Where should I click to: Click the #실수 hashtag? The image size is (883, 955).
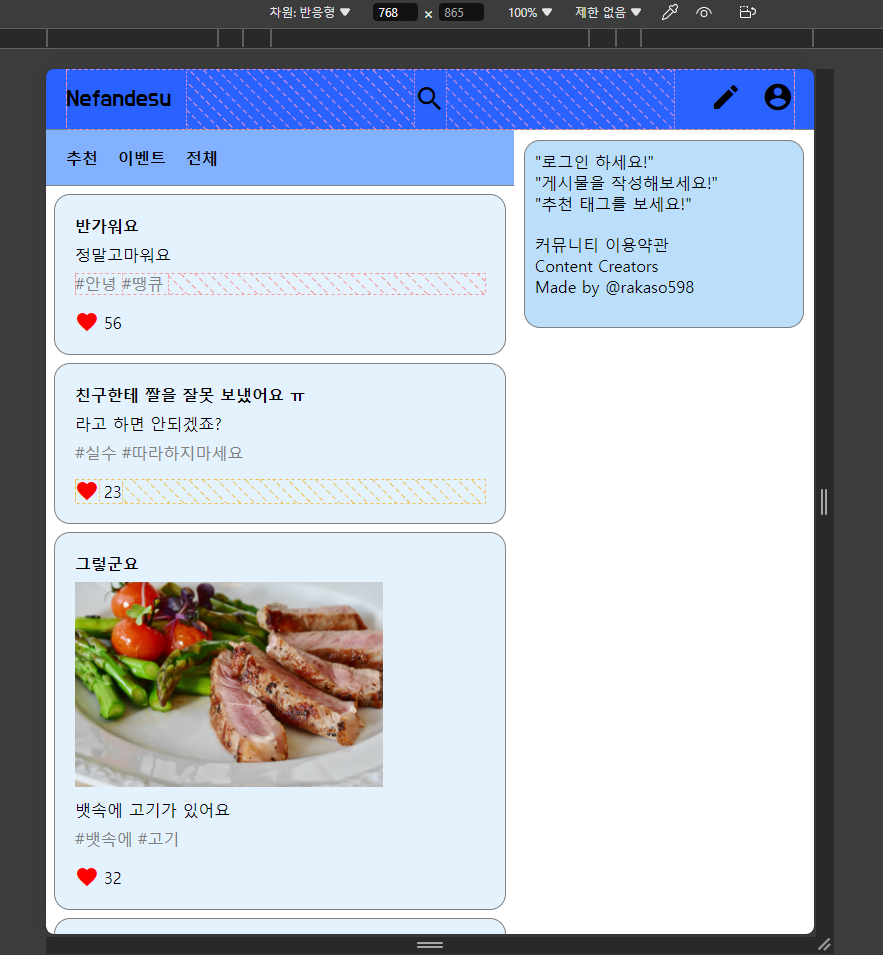tap(96, 453)
